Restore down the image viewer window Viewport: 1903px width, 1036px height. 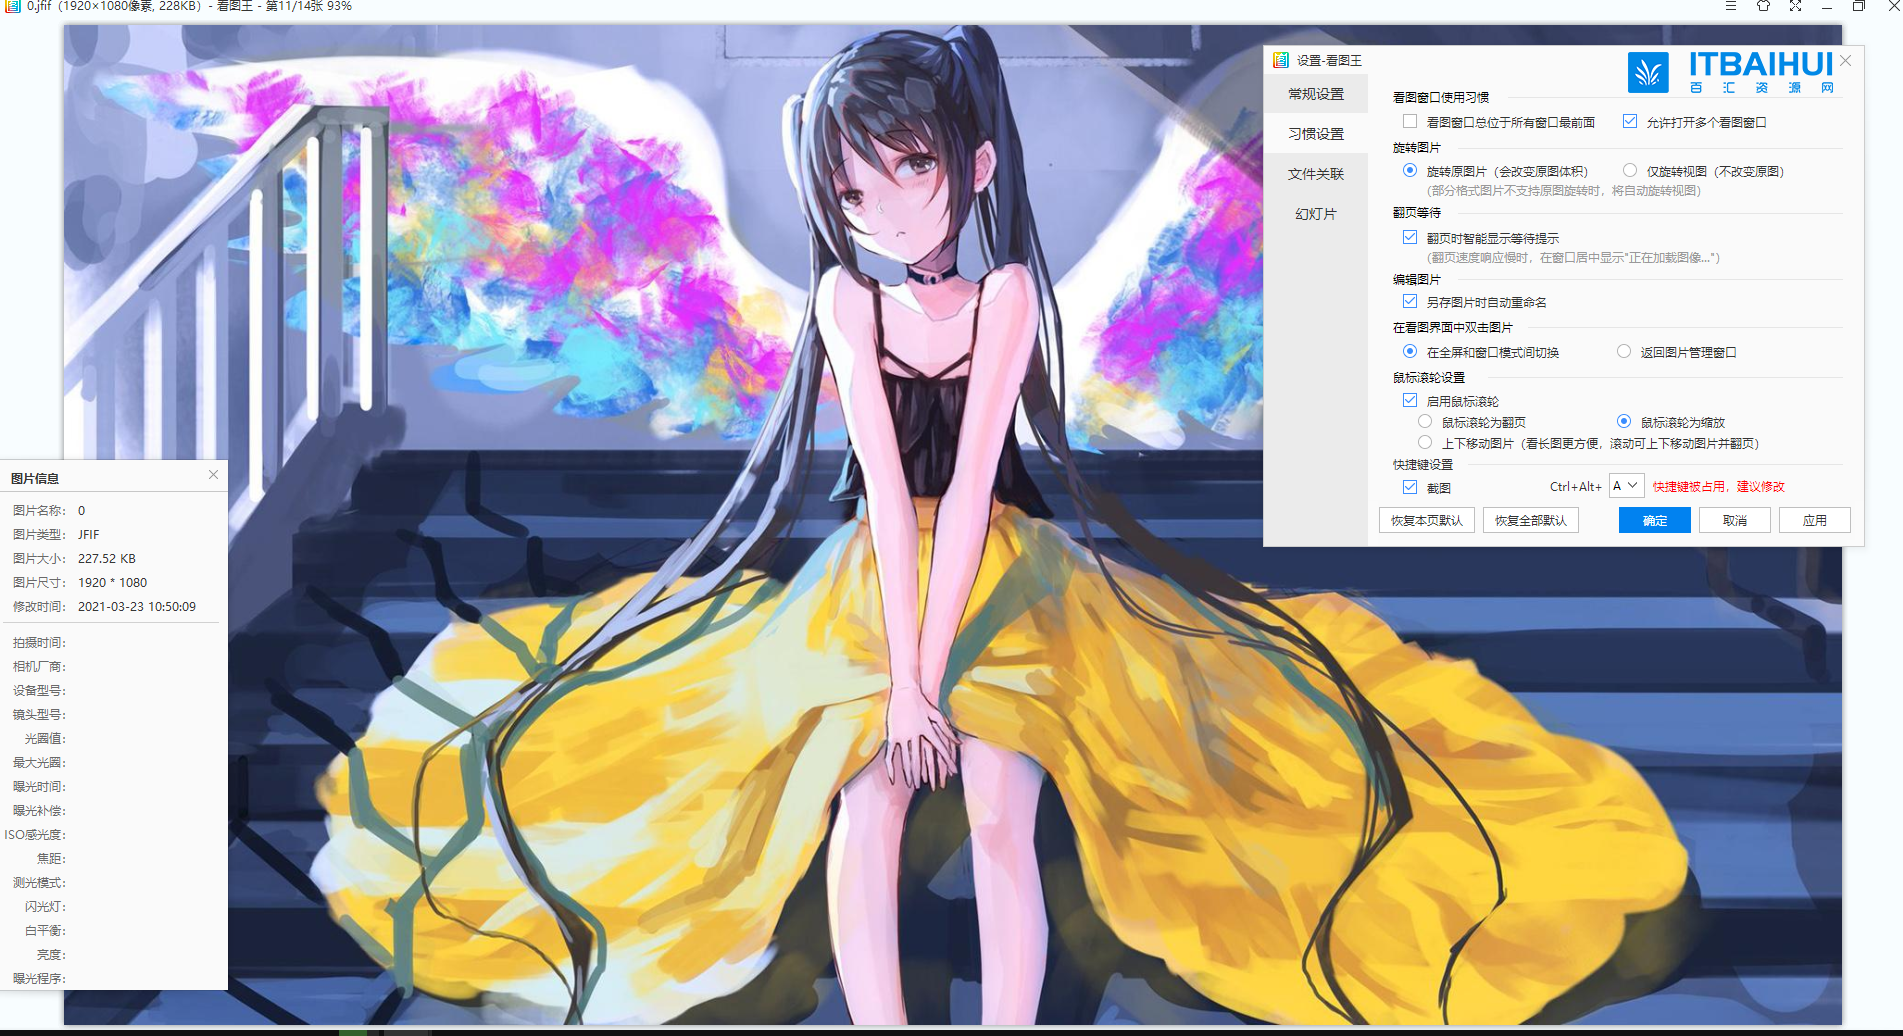[1859, 6]
